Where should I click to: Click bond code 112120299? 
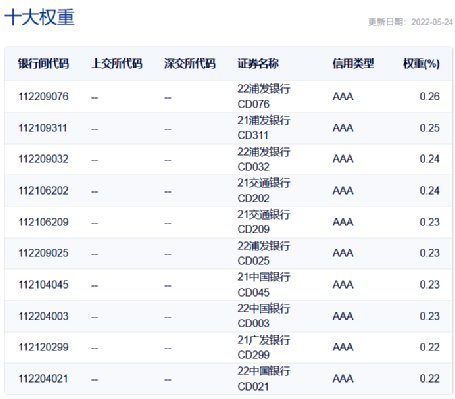tap(43, 347)
